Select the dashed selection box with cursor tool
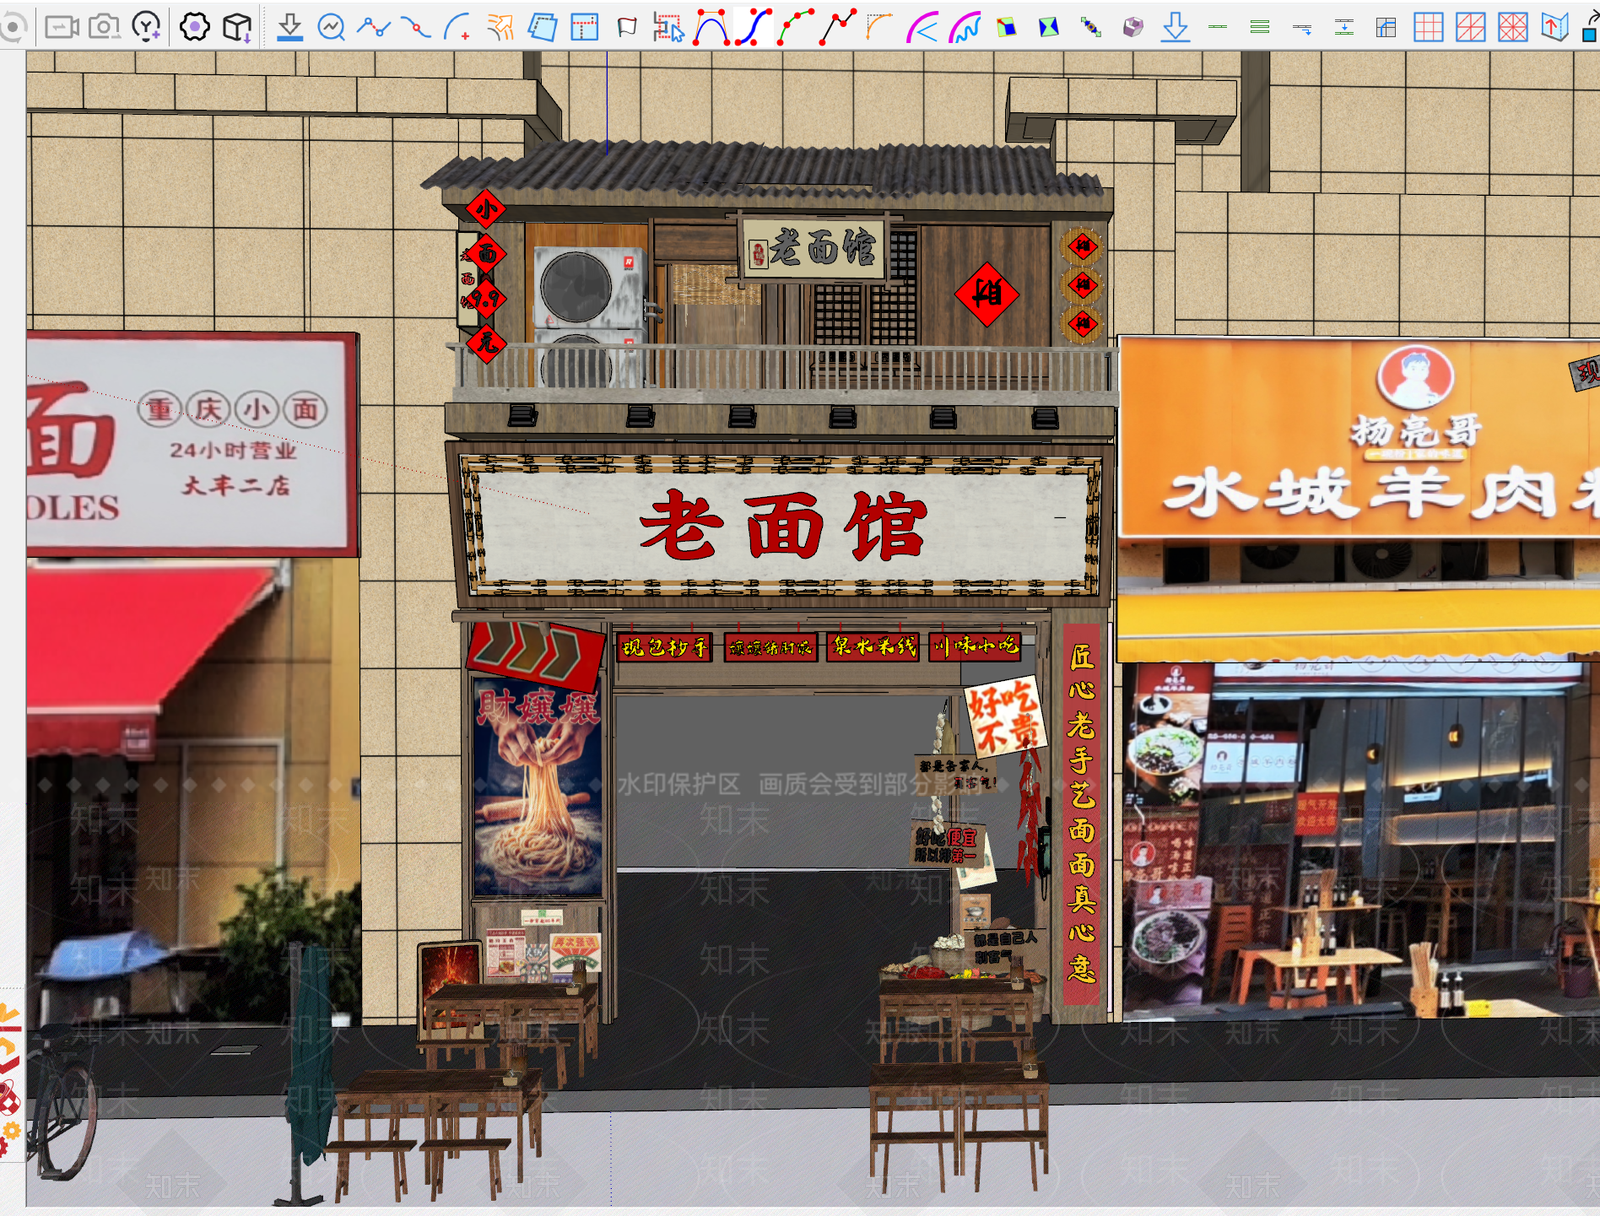The height and width of the screenshot is (1216, 1600). click(x=668, y=27)
